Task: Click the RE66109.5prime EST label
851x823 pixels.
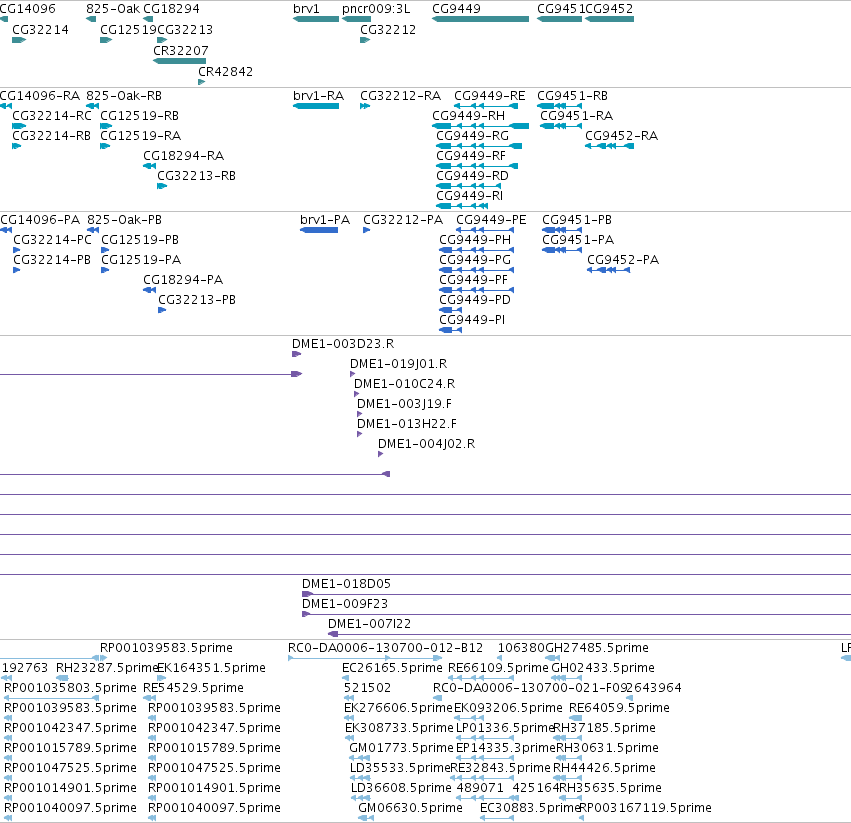Action: pyautogui.click(x=498, y=668)
